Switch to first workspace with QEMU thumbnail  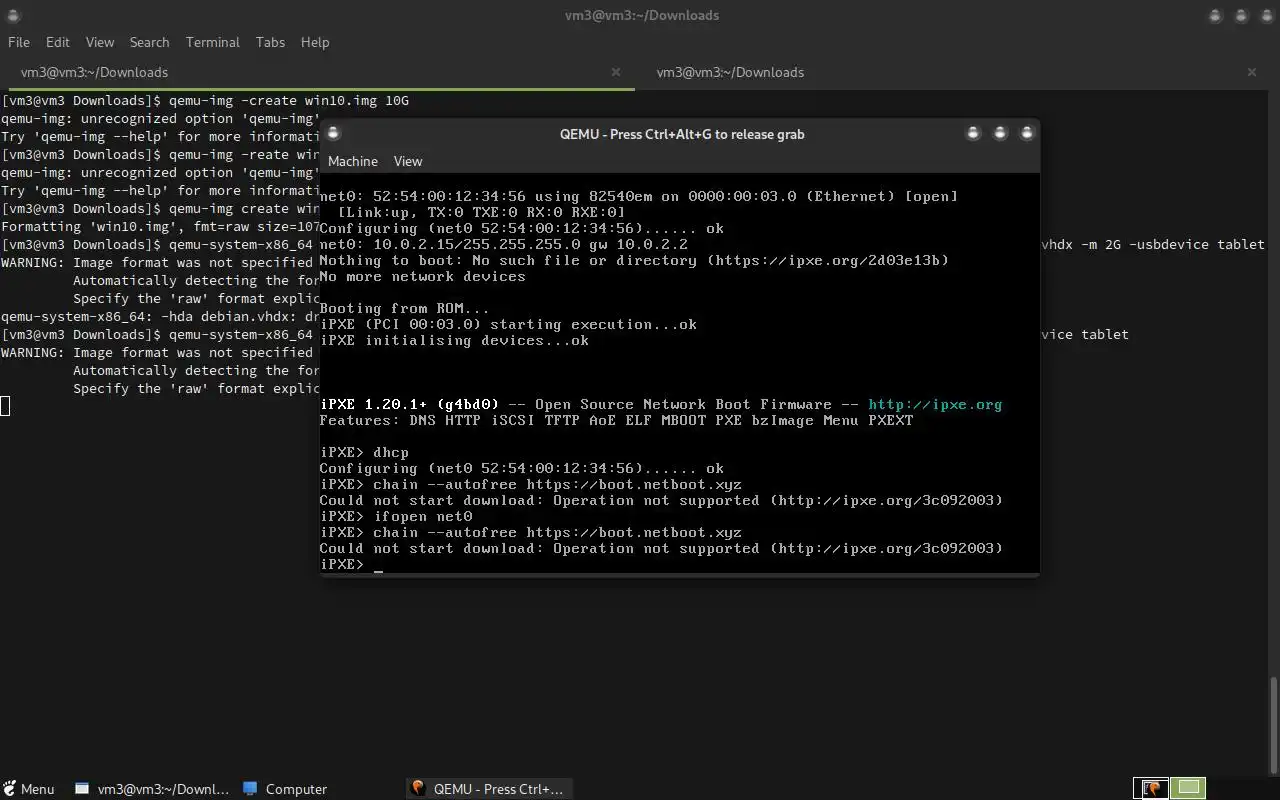click(1151, 789)
